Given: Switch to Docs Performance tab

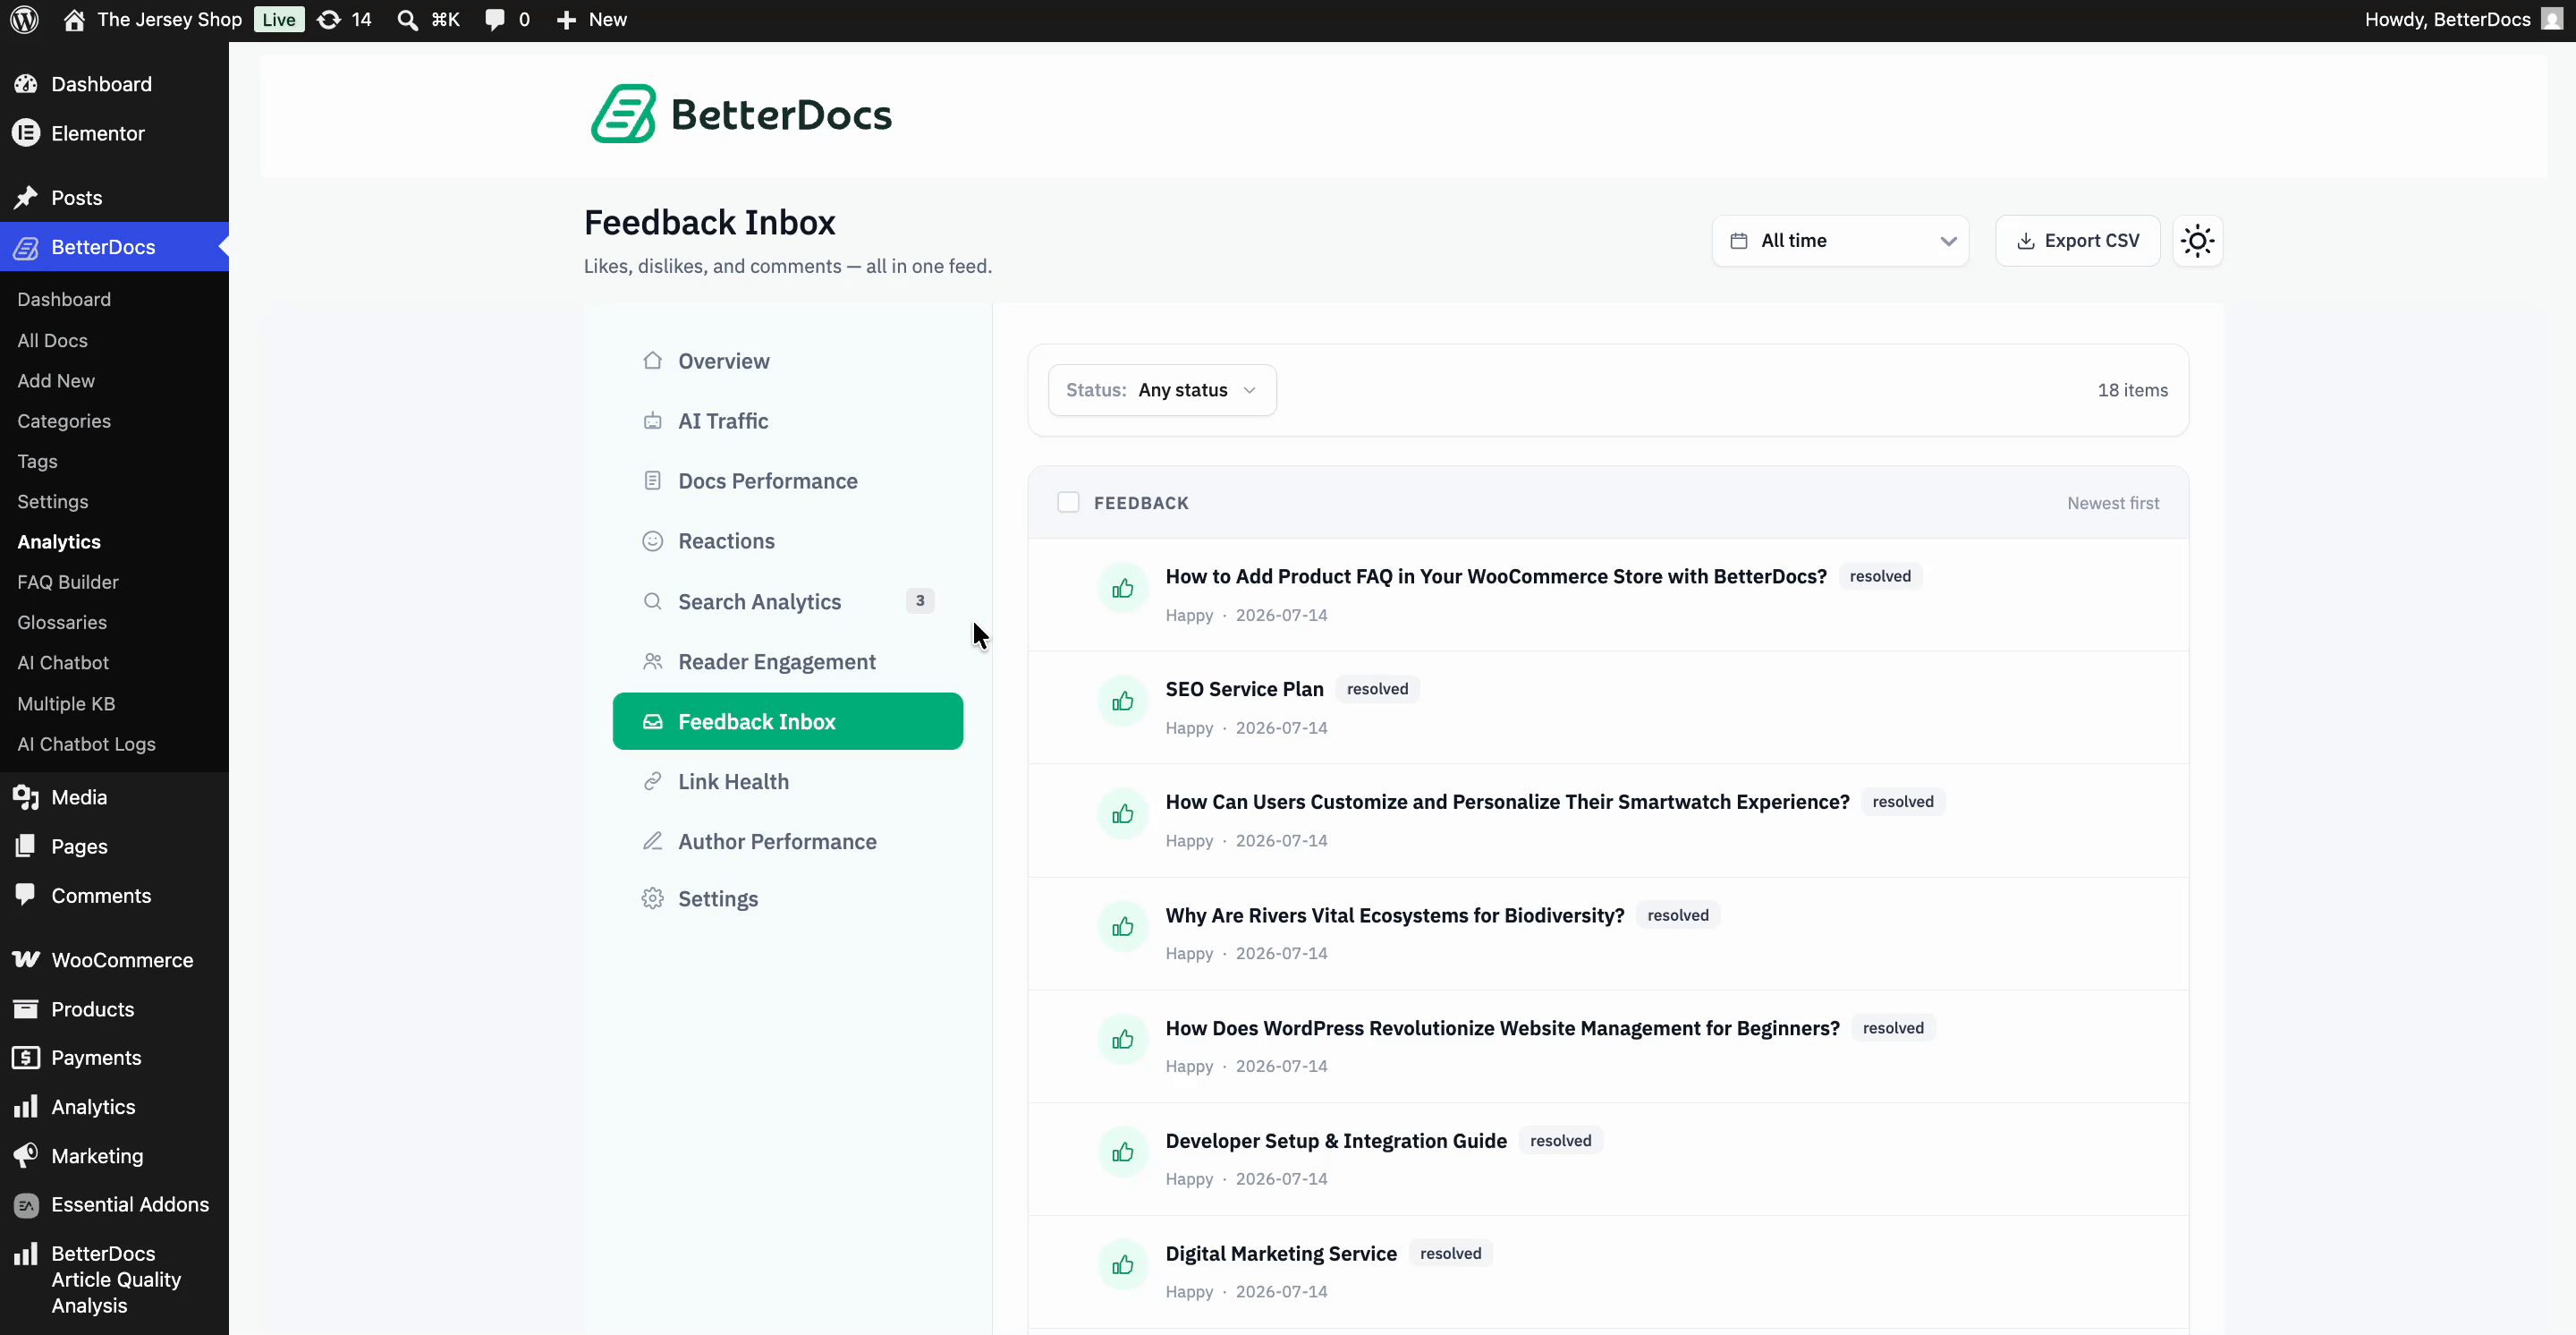Looking at the screenshot, I should coord(787,481).
